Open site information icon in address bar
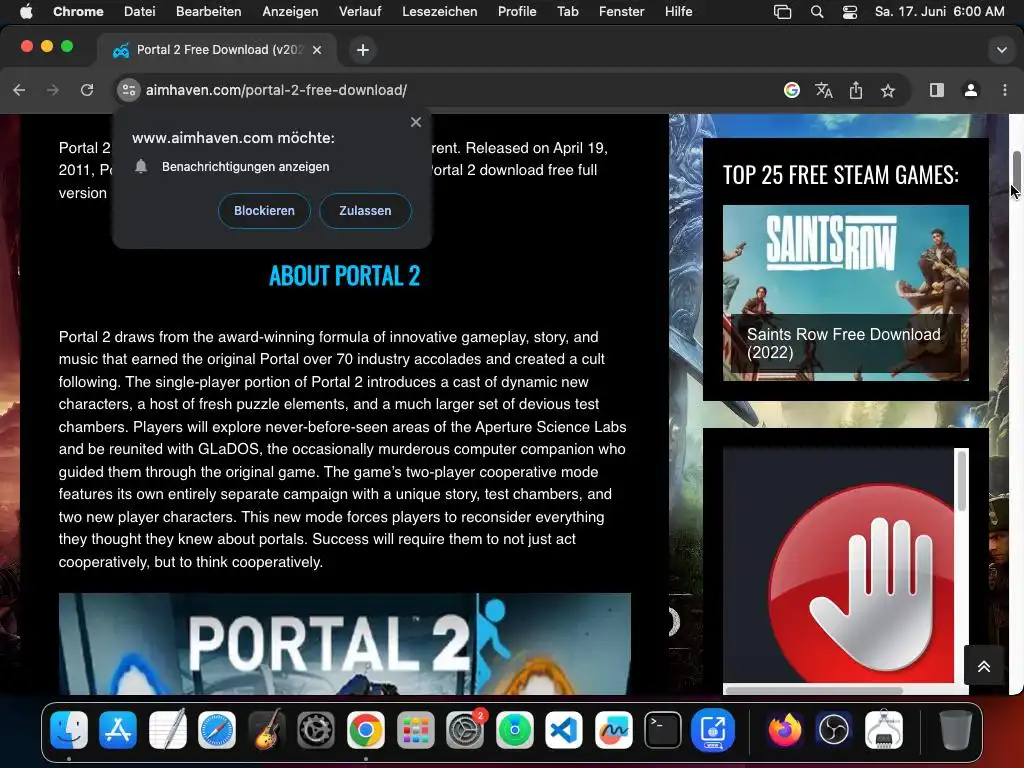Image resolution: width=1024 pixels, height=768 pixels. click(x=129, y=90)
